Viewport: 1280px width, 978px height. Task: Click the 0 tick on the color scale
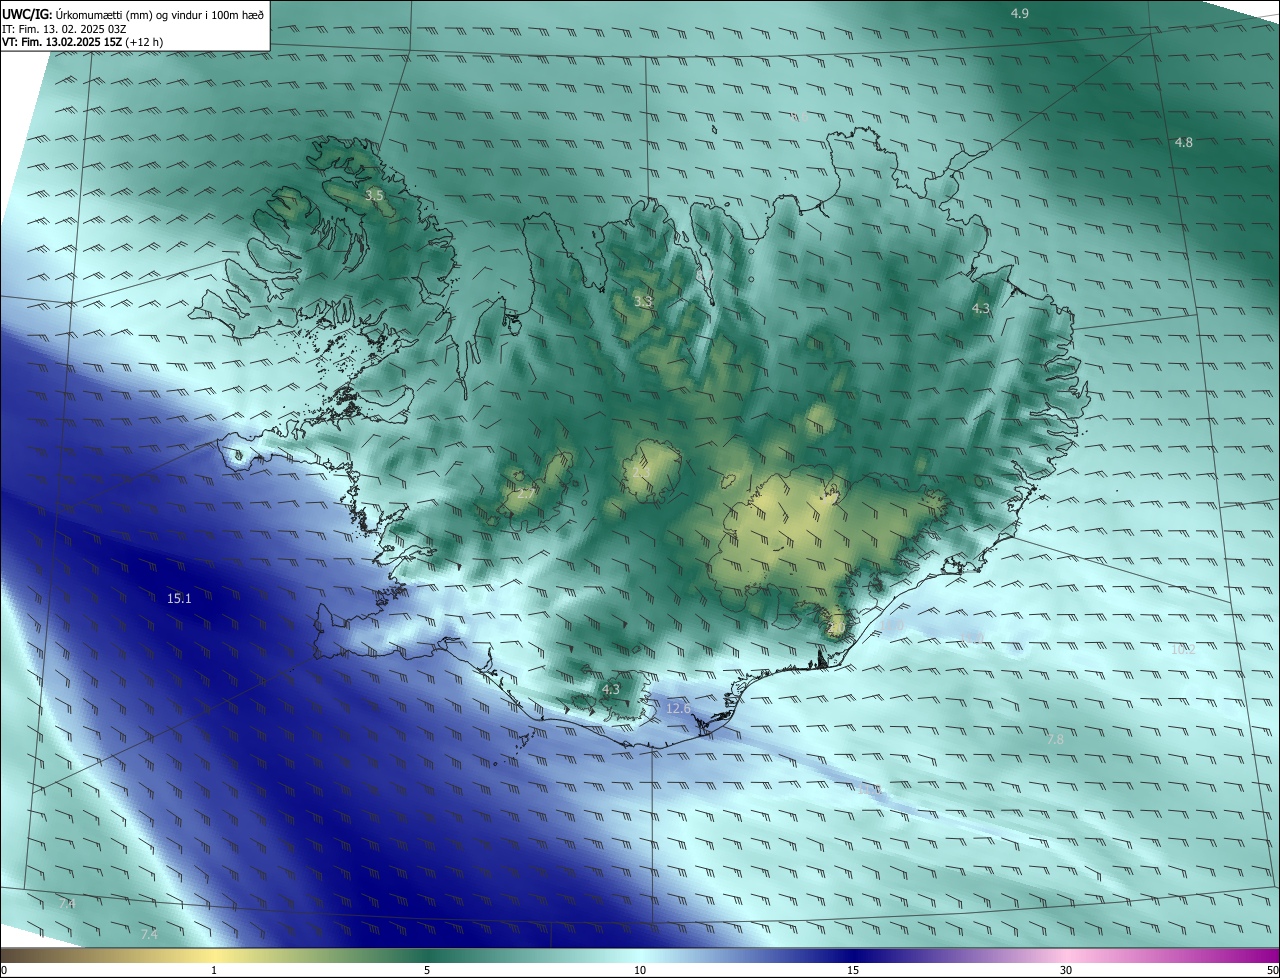click(x=4, y=970)
